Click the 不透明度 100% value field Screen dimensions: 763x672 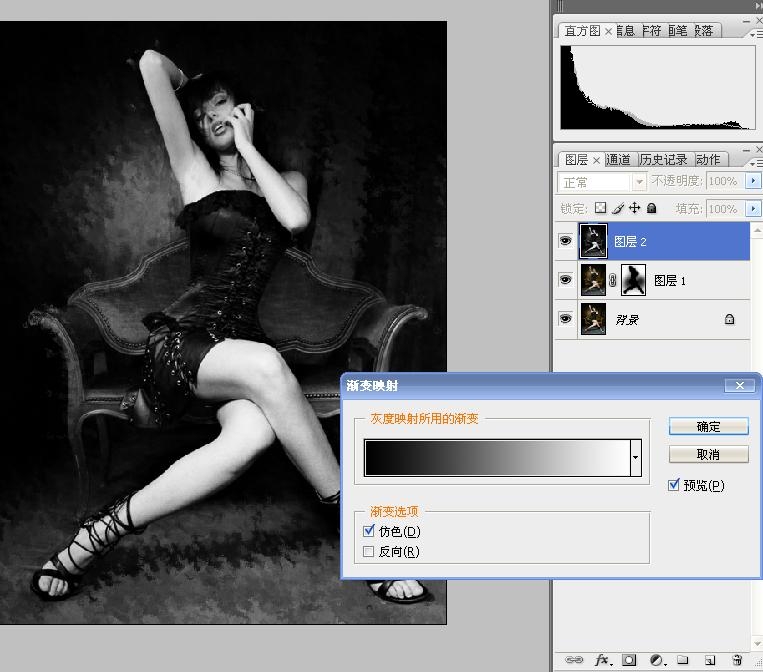point(724,181)
